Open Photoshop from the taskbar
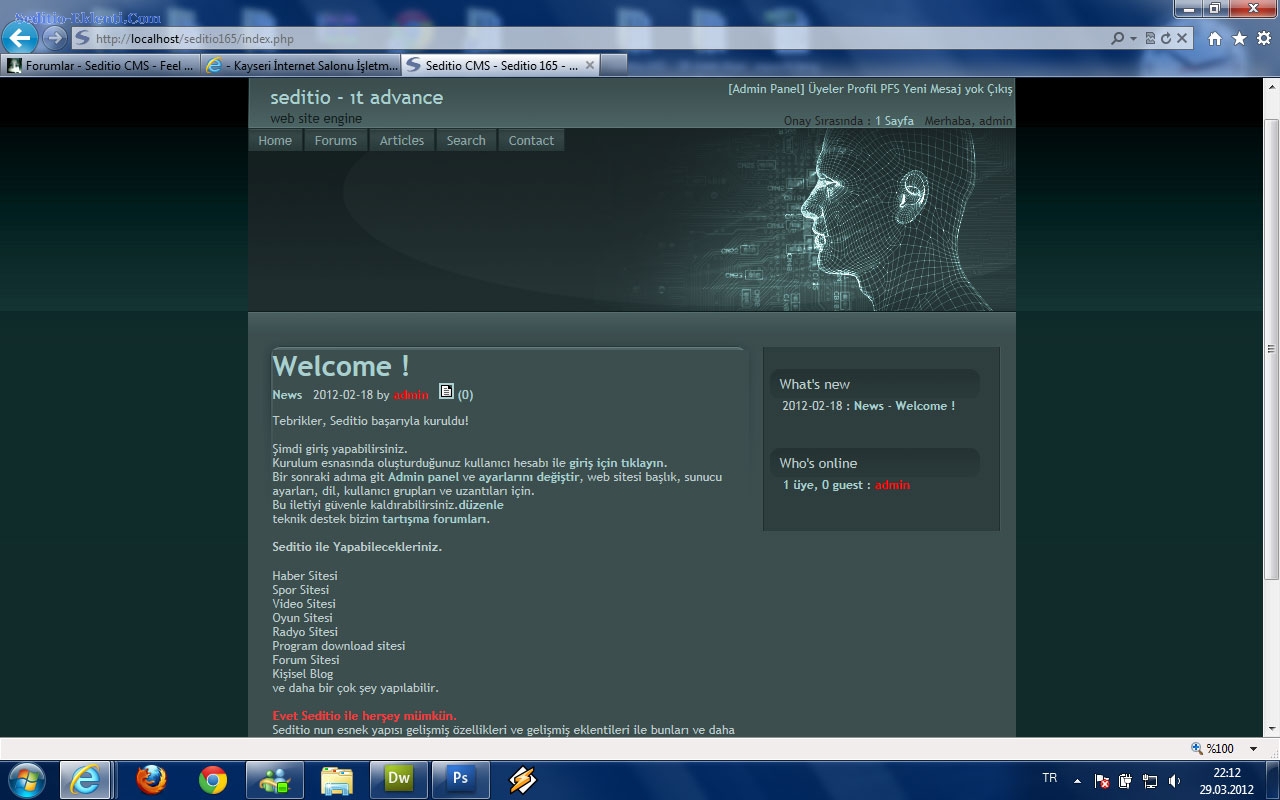The height and width of the screenshot is (800, 1280). (460, 779)
